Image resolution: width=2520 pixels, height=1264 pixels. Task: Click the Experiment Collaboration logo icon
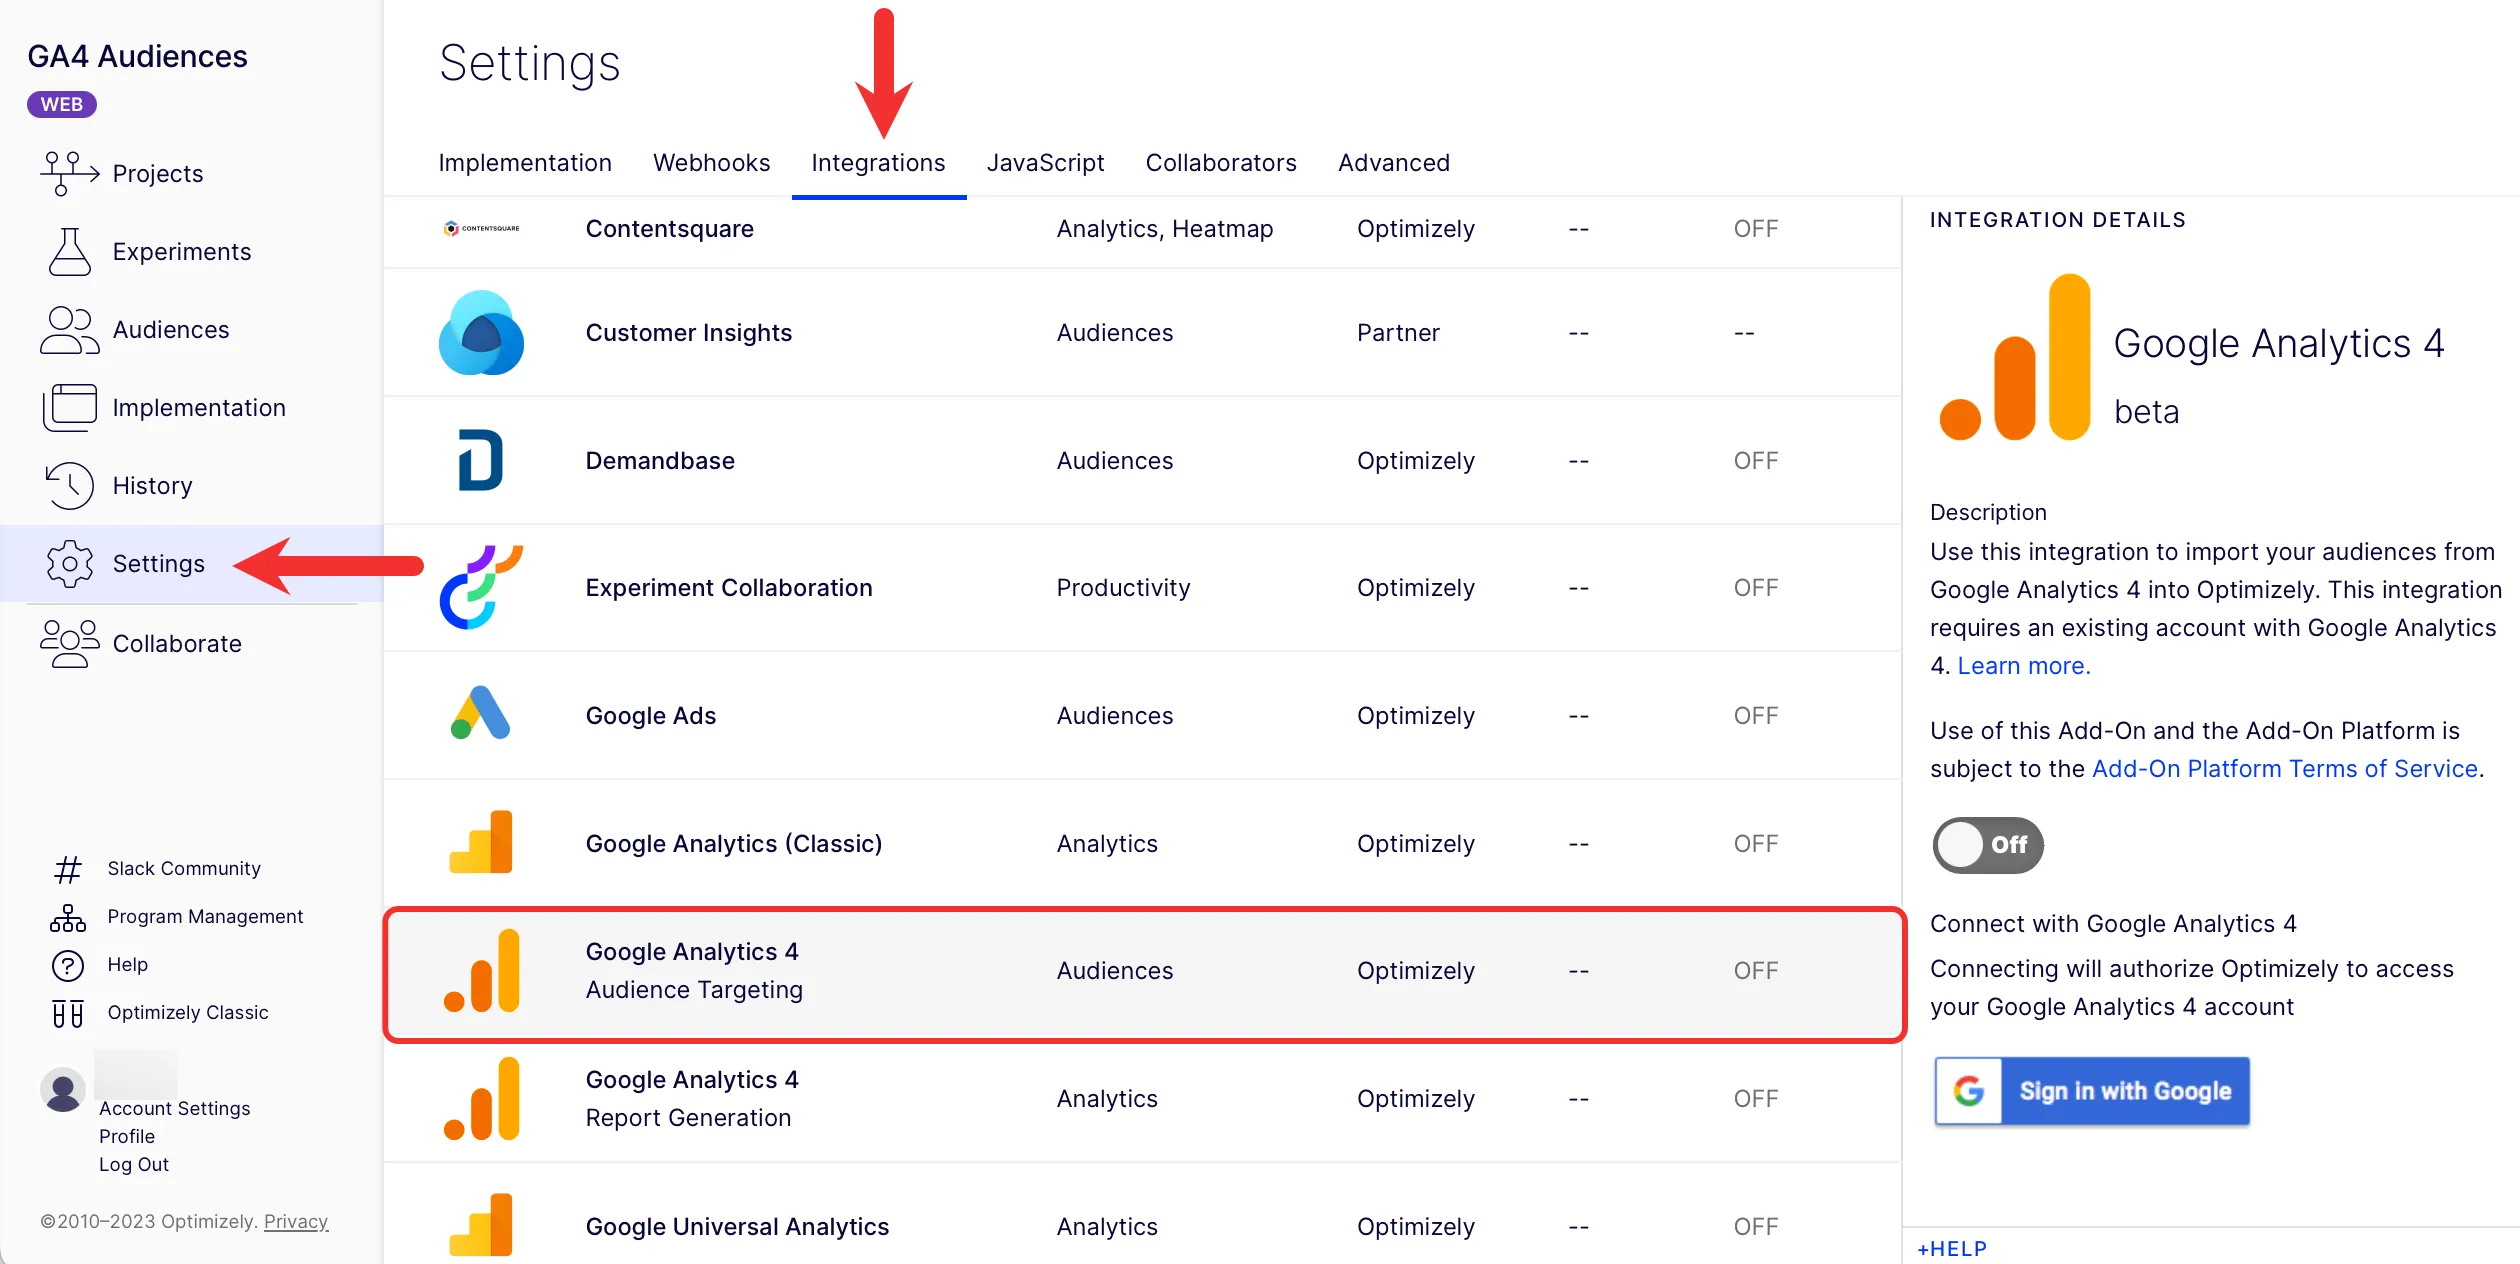click(481, 587)
